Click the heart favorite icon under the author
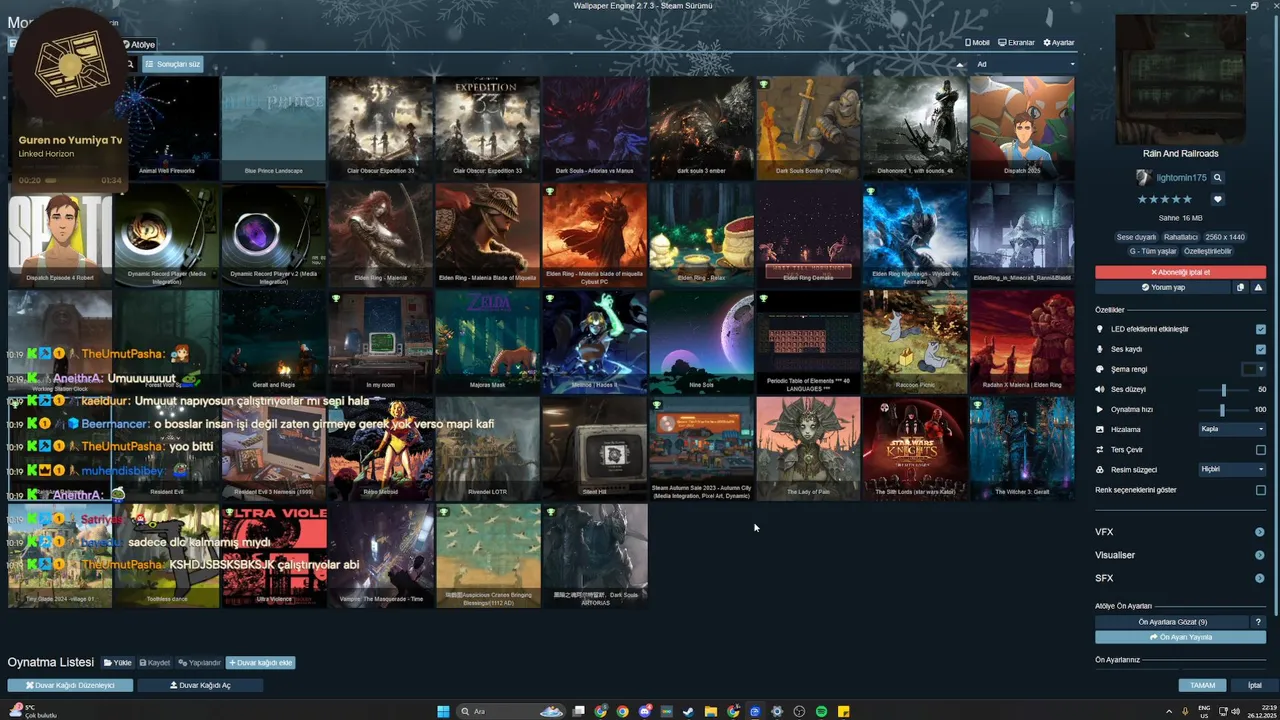 tap(1217, 199)
